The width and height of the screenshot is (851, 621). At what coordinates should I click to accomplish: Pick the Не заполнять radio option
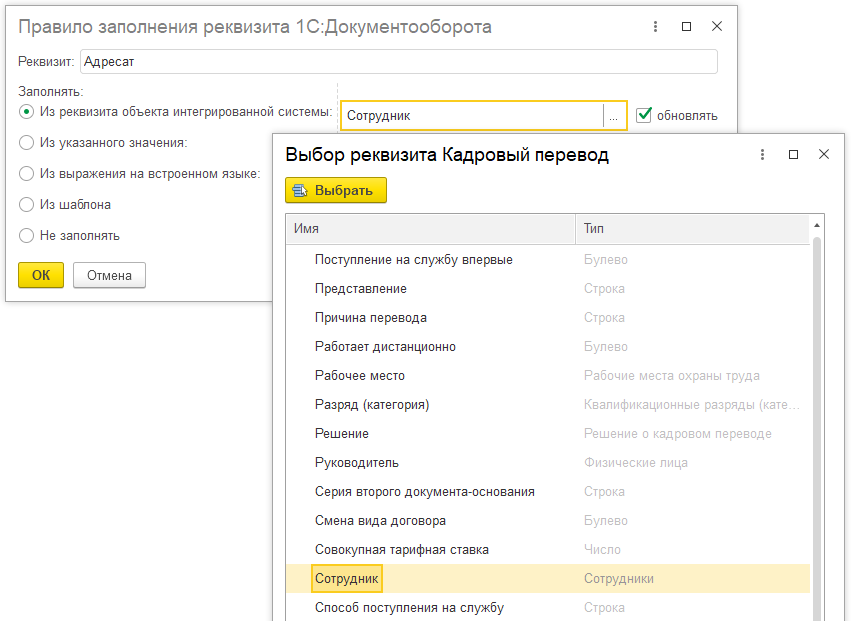pyautogui.click(x=27, y=235)
